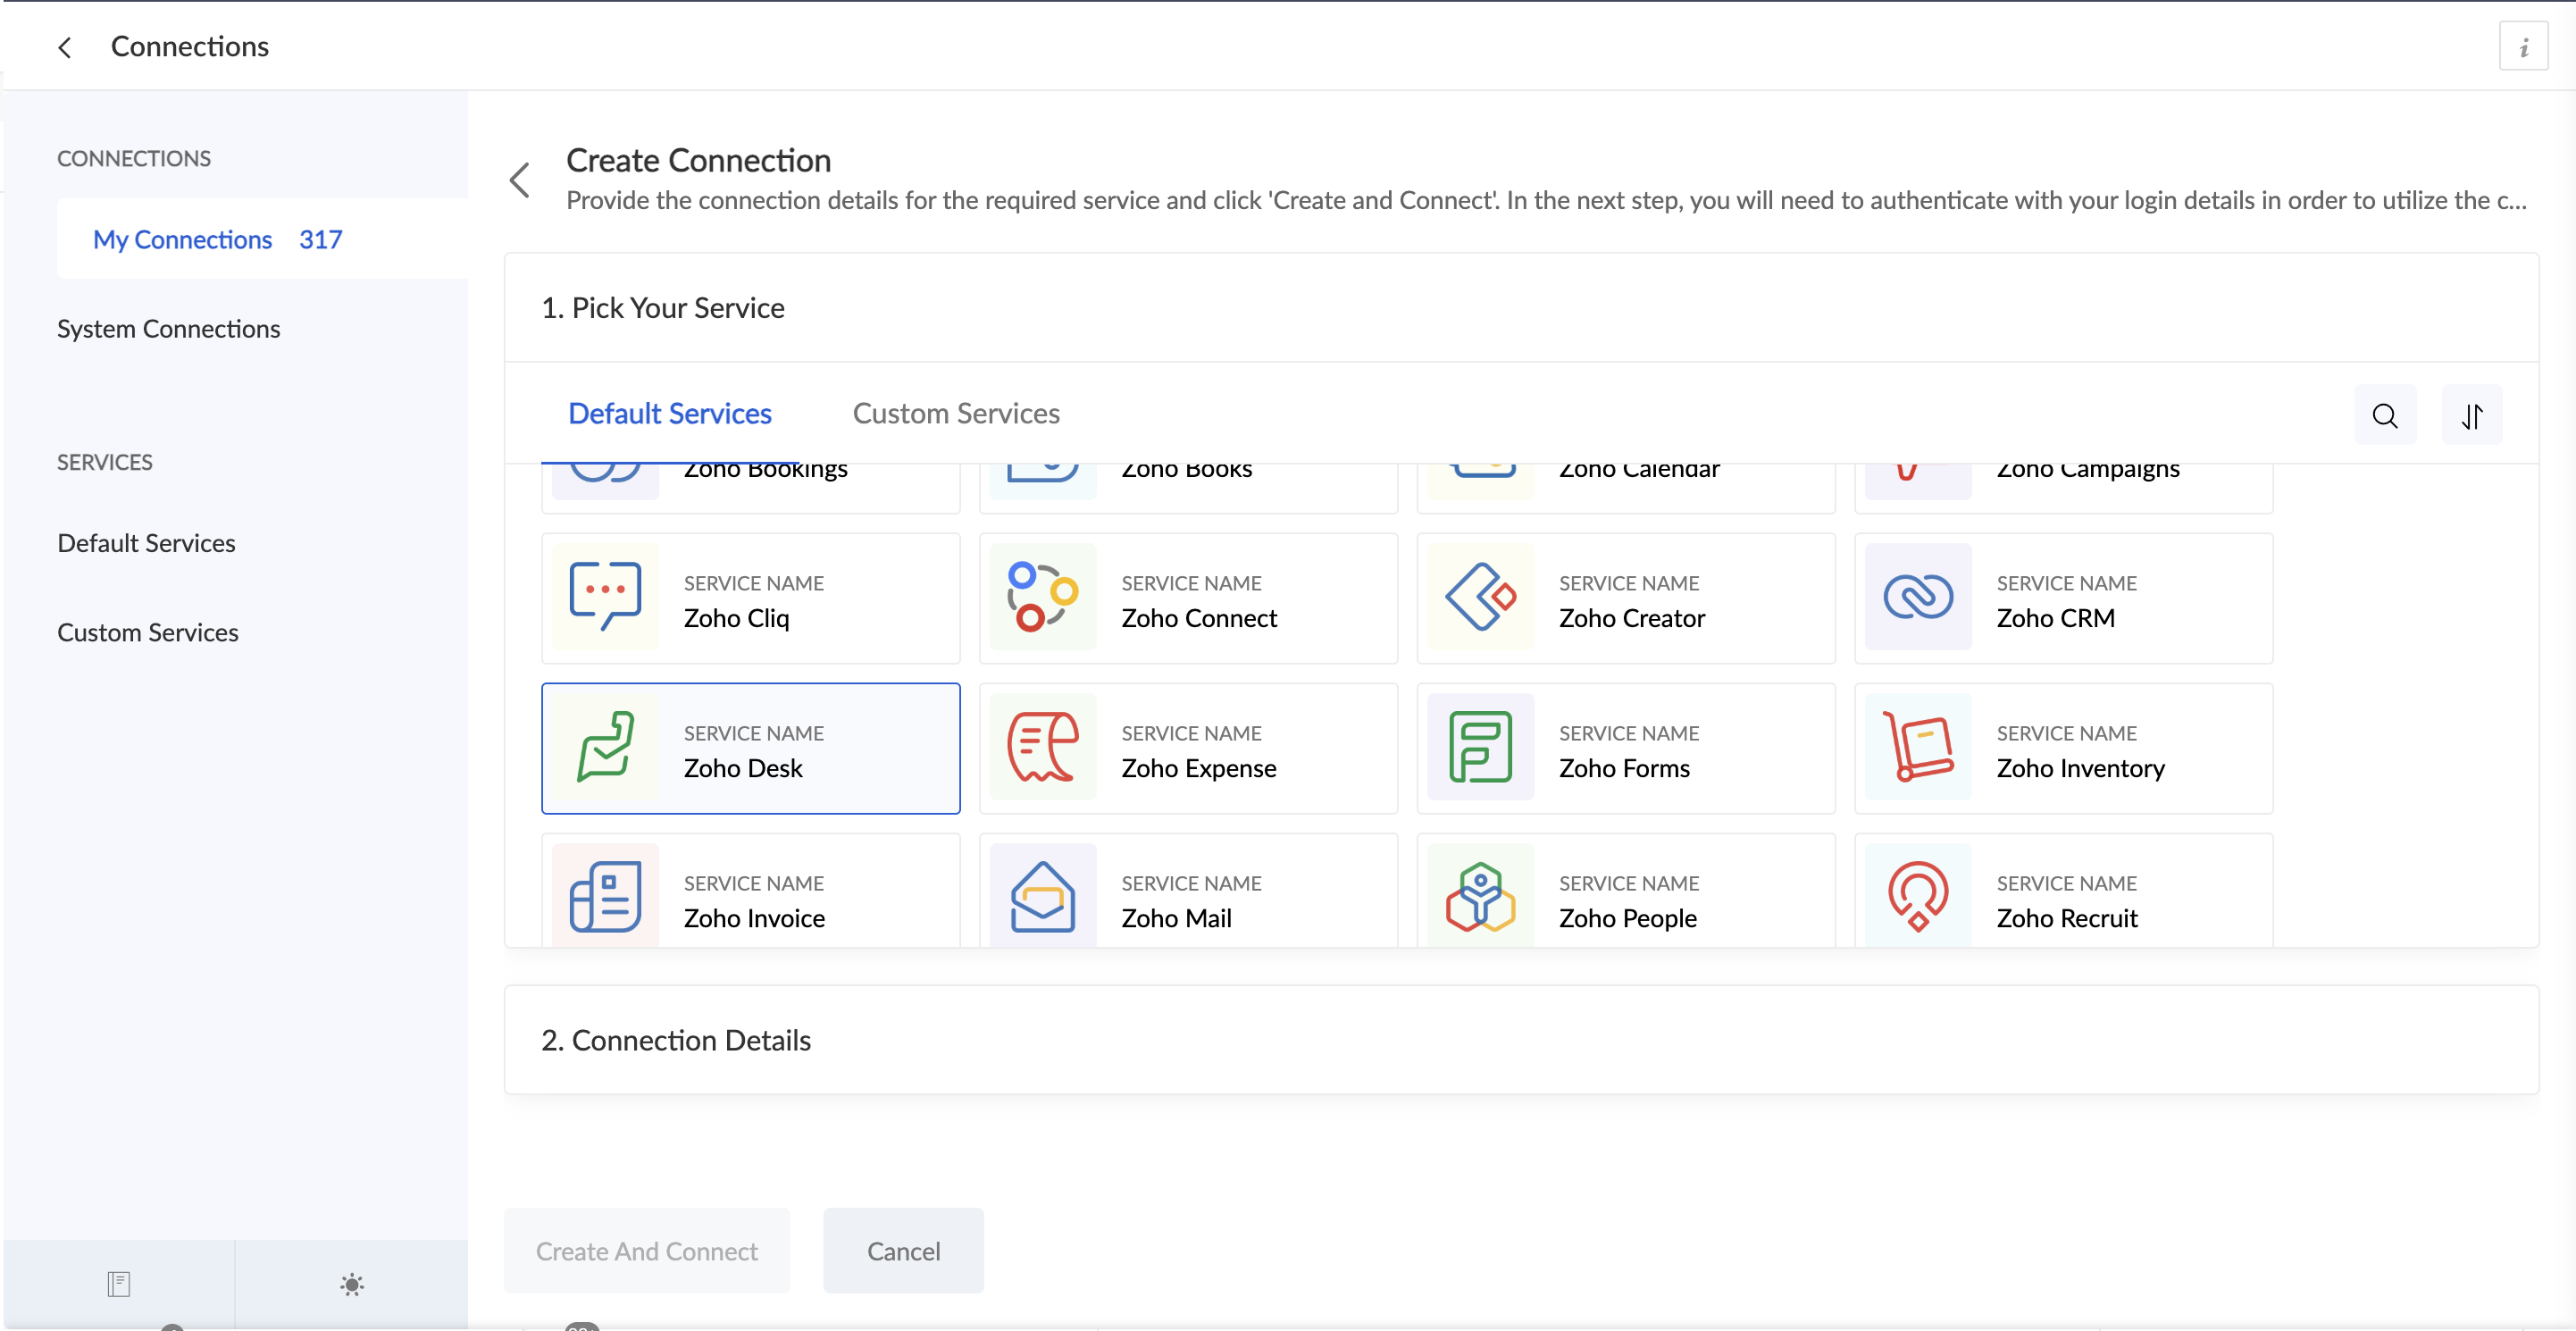This screenshot has height=1331, width=2576.
Task: Pick the Zoho Connect service icon
Action: point(1042,597)
